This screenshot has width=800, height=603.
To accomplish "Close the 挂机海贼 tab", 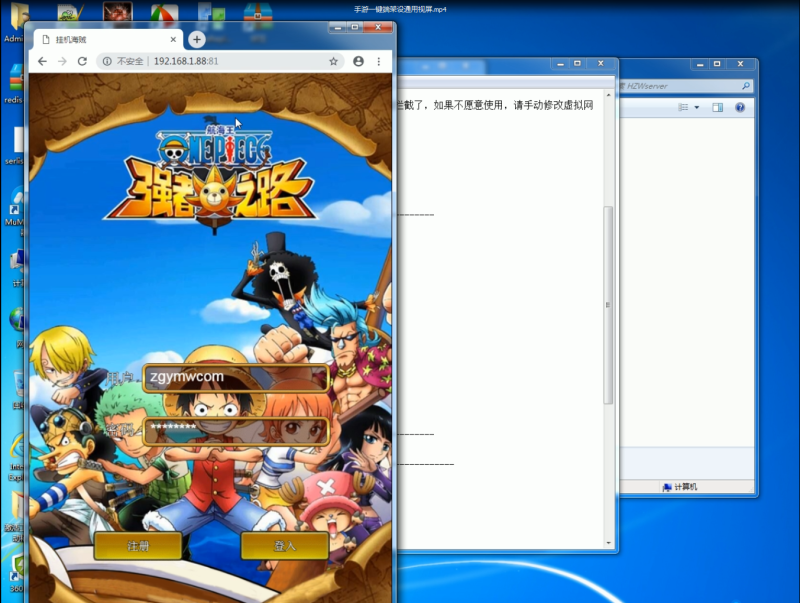I will pos(173,39).
